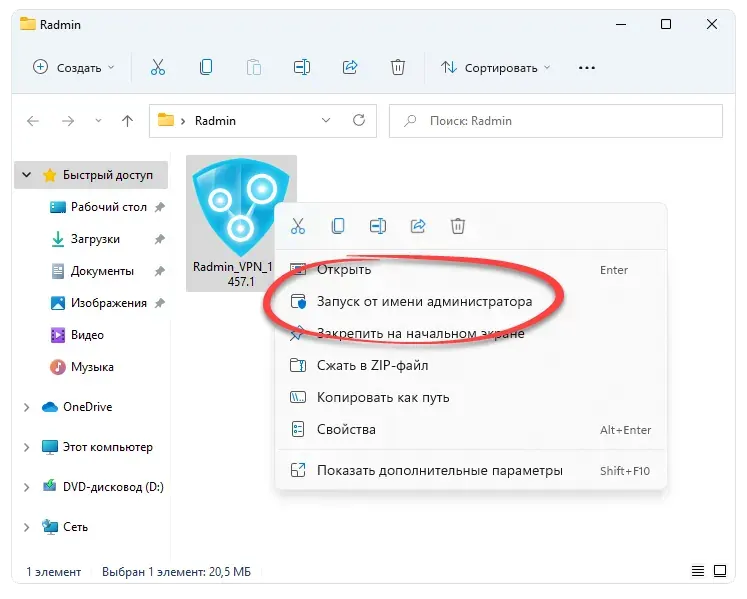
Task: Click the Copy icon in the Explorer toolbar
Action: pyautogui.click(x=206, y=67)
